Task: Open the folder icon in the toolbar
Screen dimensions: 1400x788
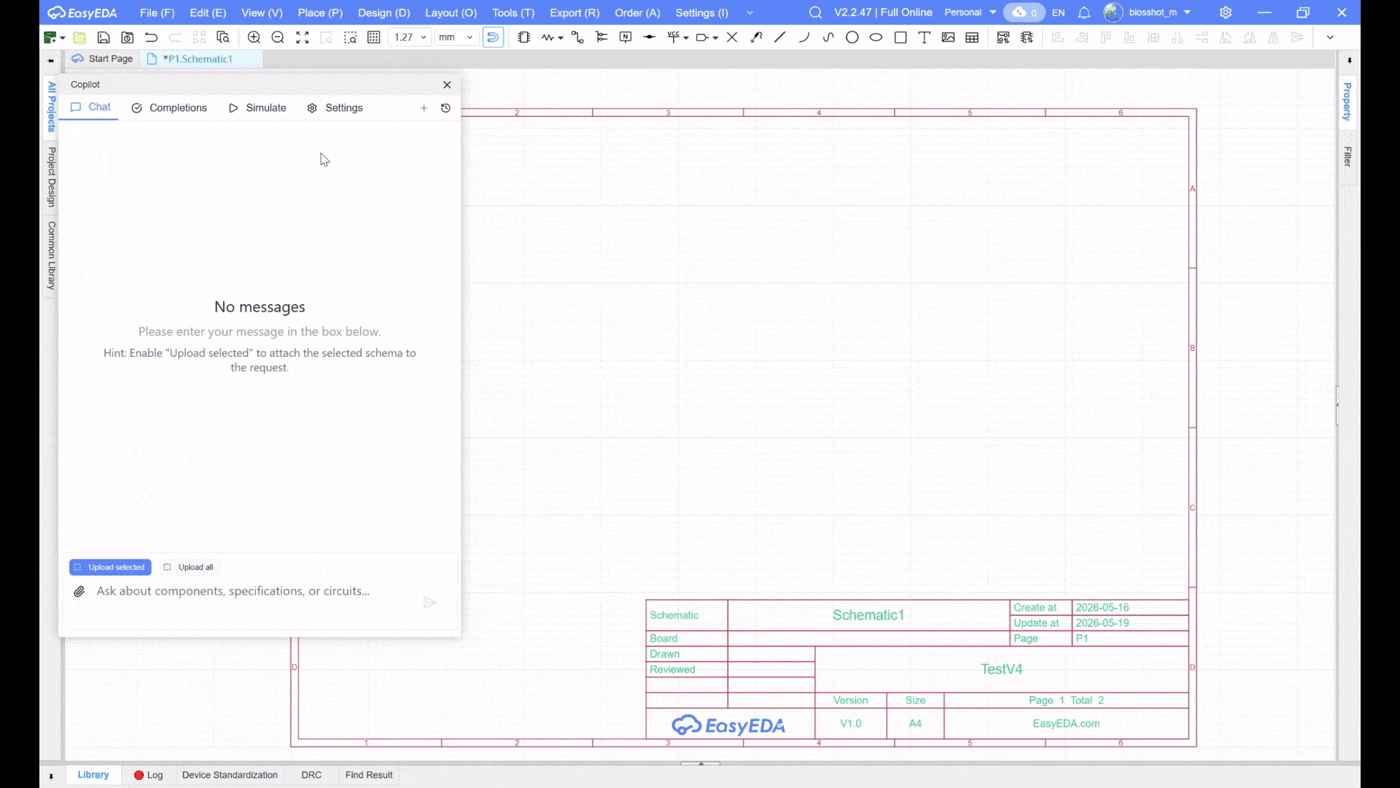Action: 79,37
